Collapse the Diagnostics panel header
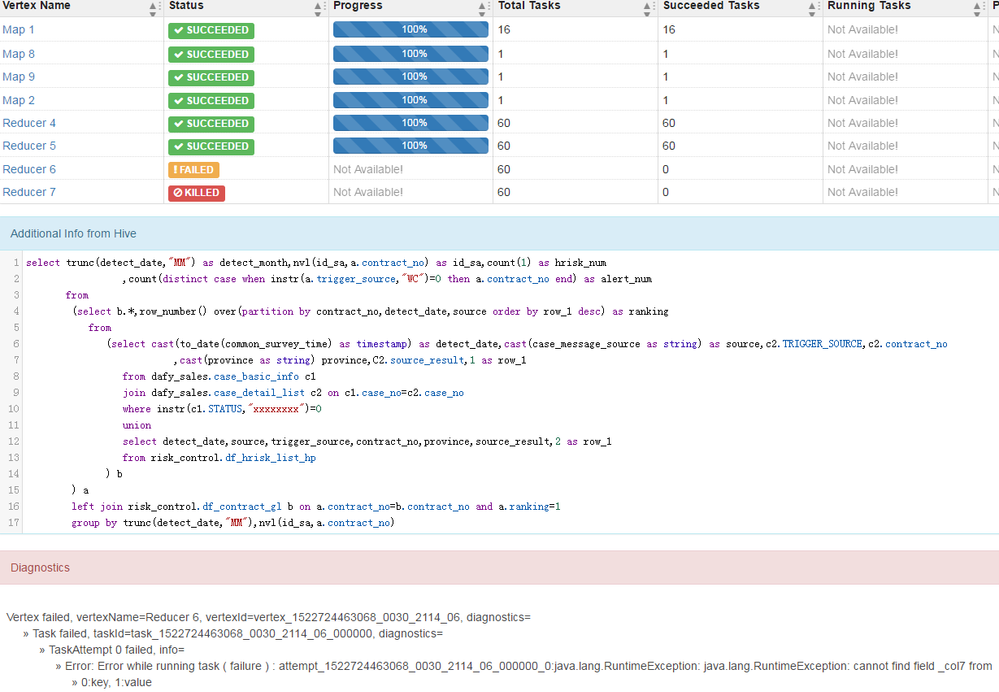The height and width of the screenshot is (692, 999). tap(40, 568)
